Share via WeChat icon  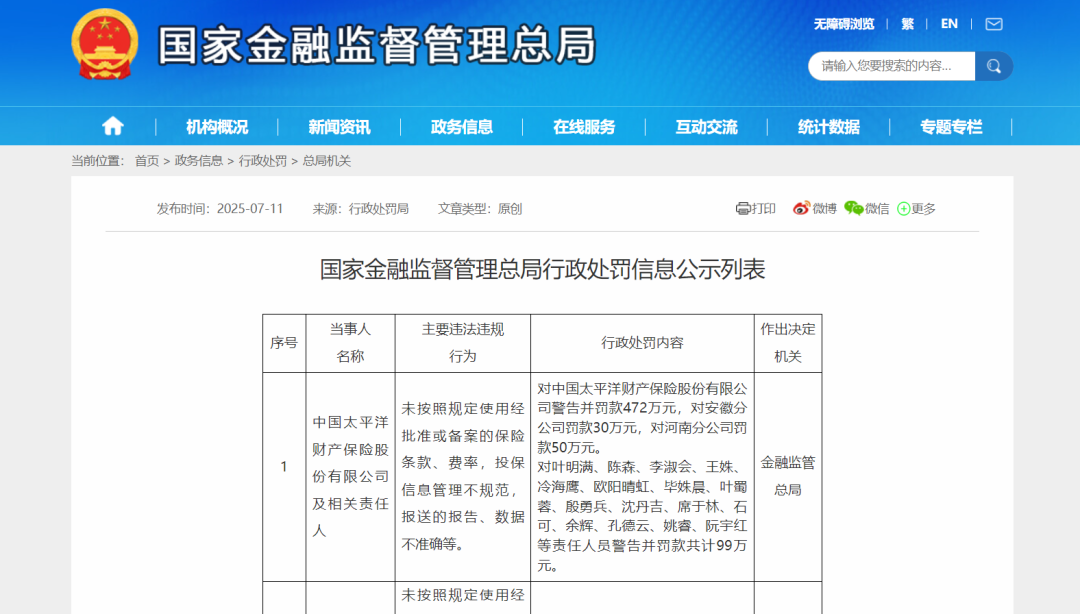[853, 208]
